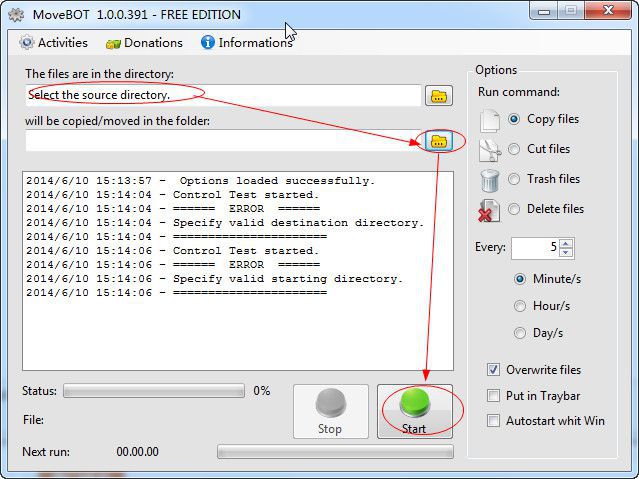Image resolution: width=639 pixels, height=479 pixels.
Task: Click log line 'Options loaded successfully.'
Action: tap(201, 181)
